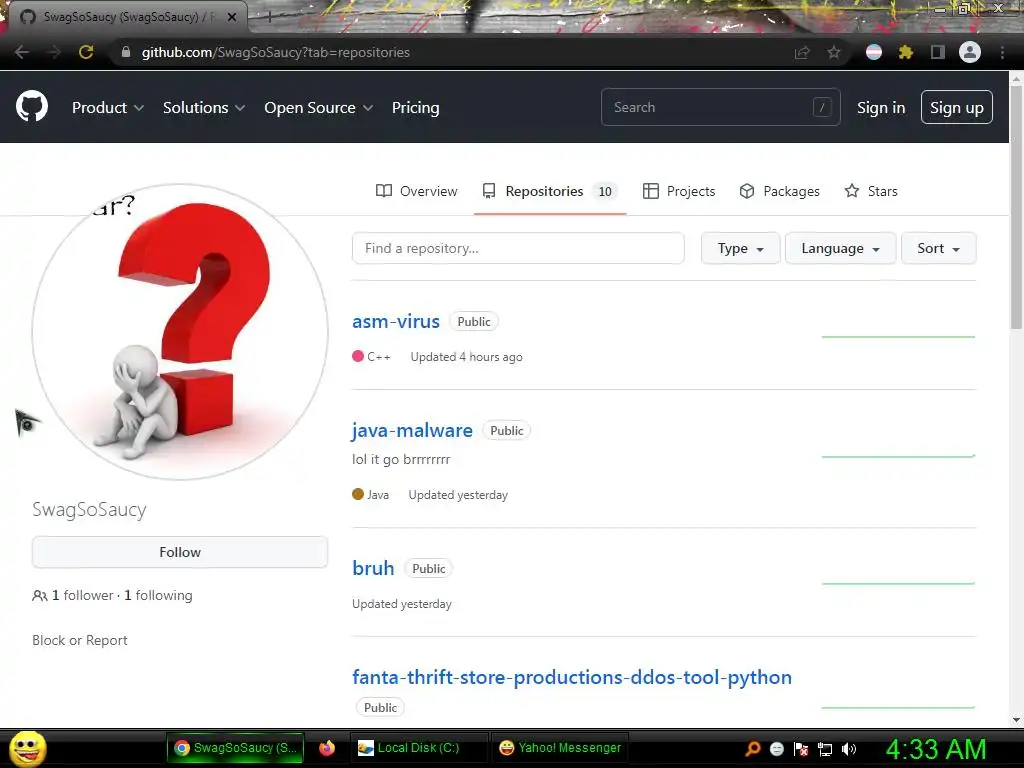Image resolution: width=1024 pixels, height=768 pixels.
Task: Switch to the Packages tab
Action: click(779, 191)
